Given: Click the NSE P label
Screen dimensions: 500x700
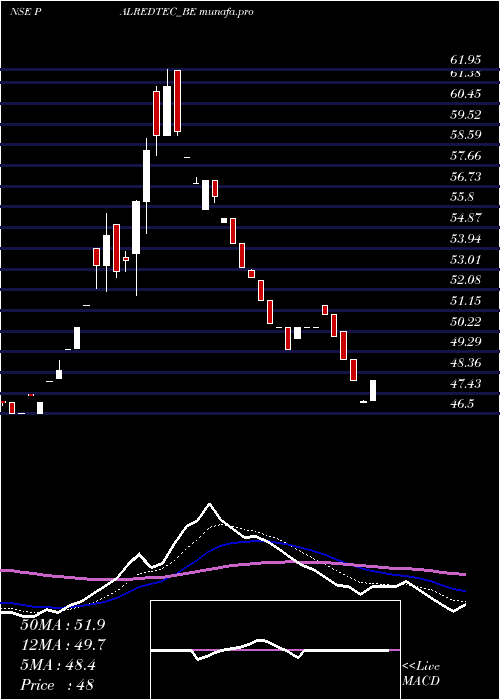Looking at the screenshot, I should tap(26, 12).
